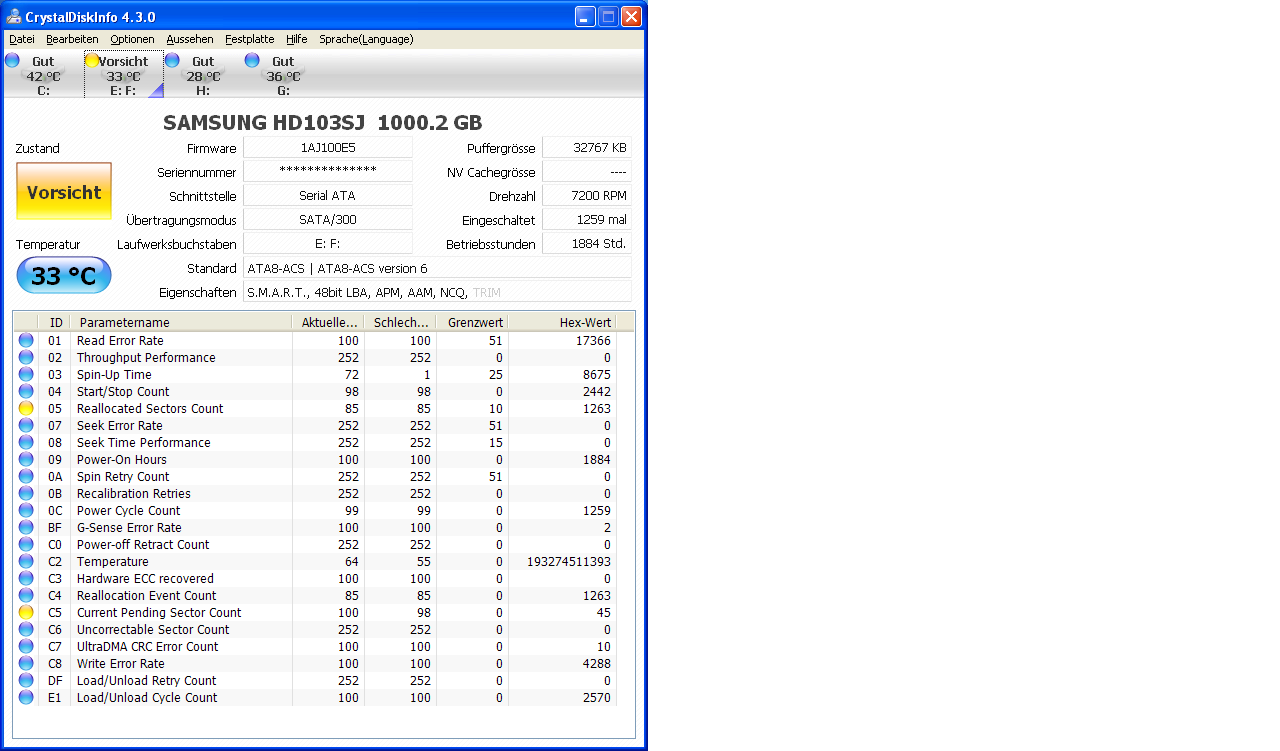Open the Sprache(Language) menu
This screenshot has width=1280, height=751.
tap(366, 39)
